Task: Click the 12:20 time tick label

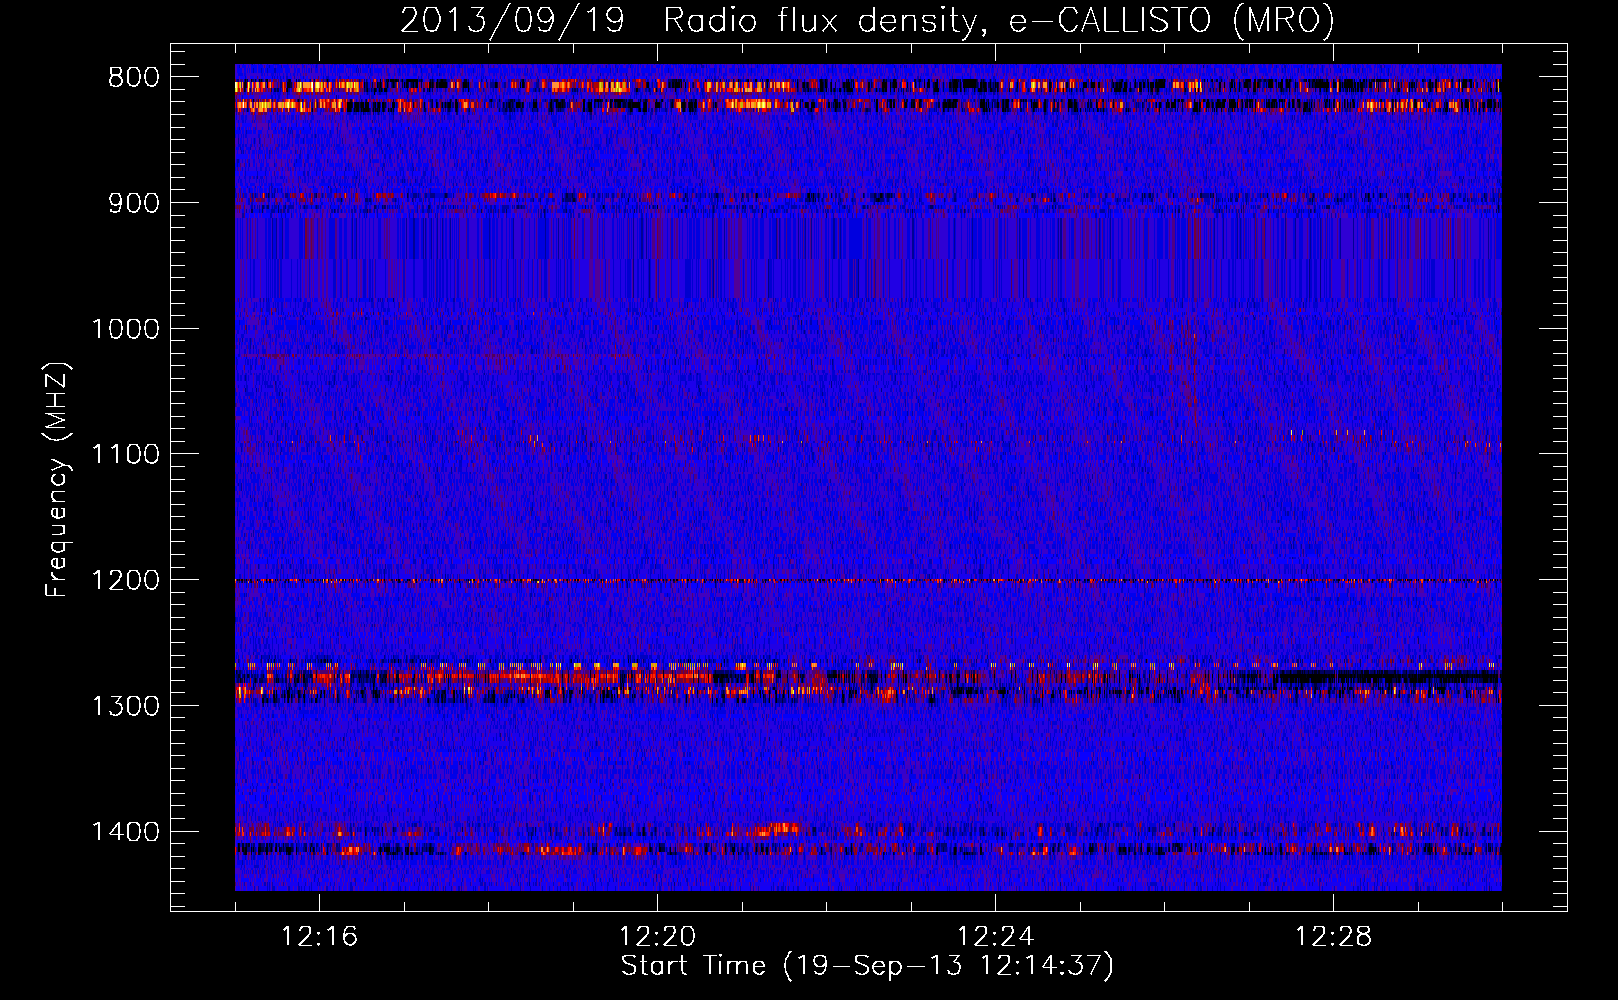Action: pyautogui.click(x=658, y=936)
